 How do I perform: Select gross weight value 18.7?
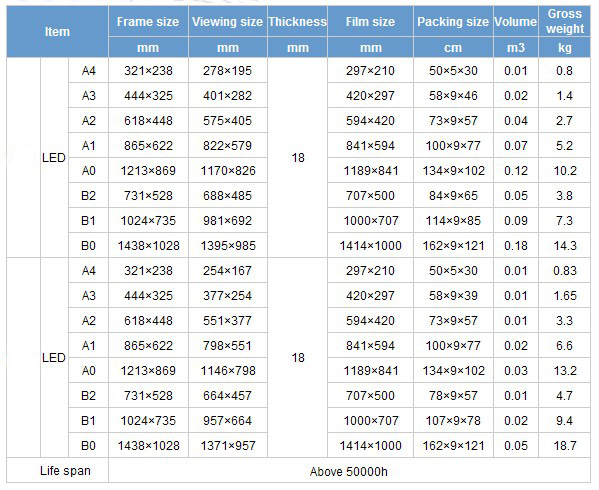click(x=565, y=446)
